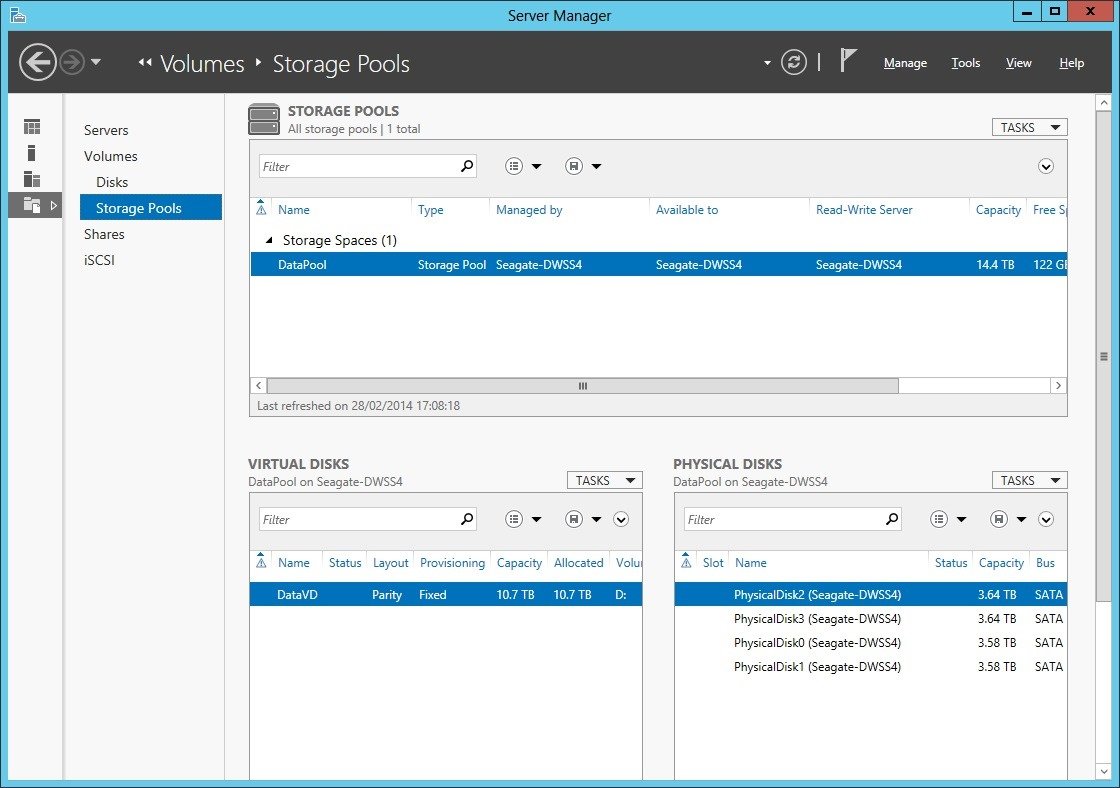
Task: Sort storage pools by Managed by column
Action: [529, 210]
